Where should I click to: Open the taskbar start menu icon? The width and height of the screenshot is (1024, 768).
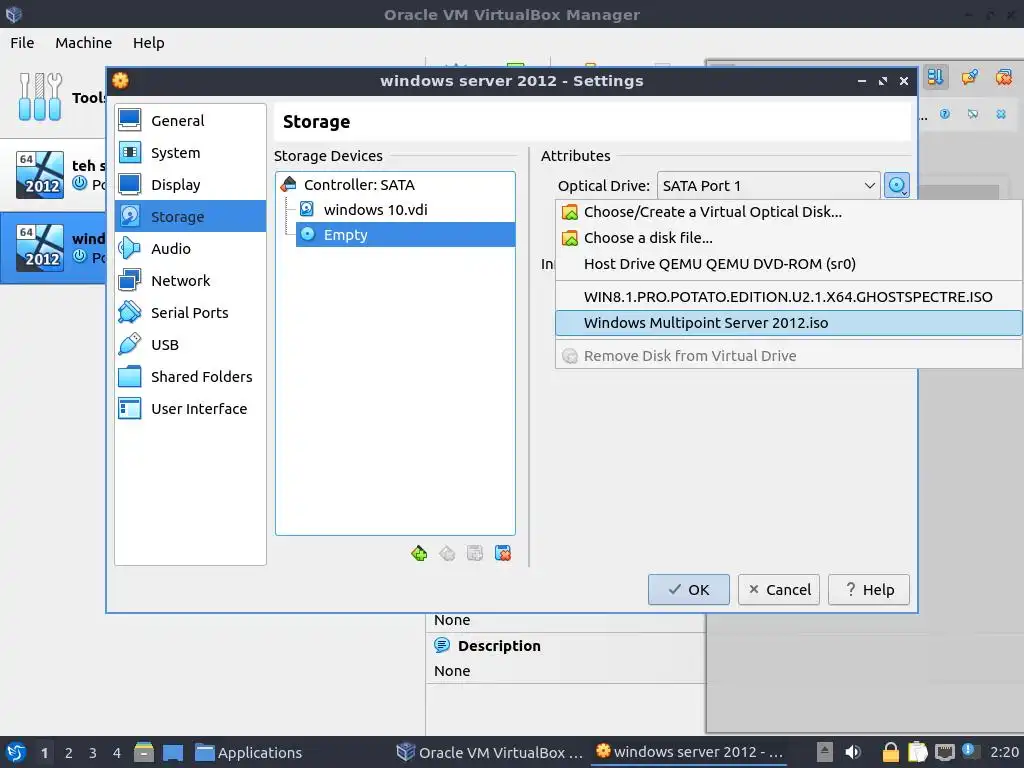point(16,752)
